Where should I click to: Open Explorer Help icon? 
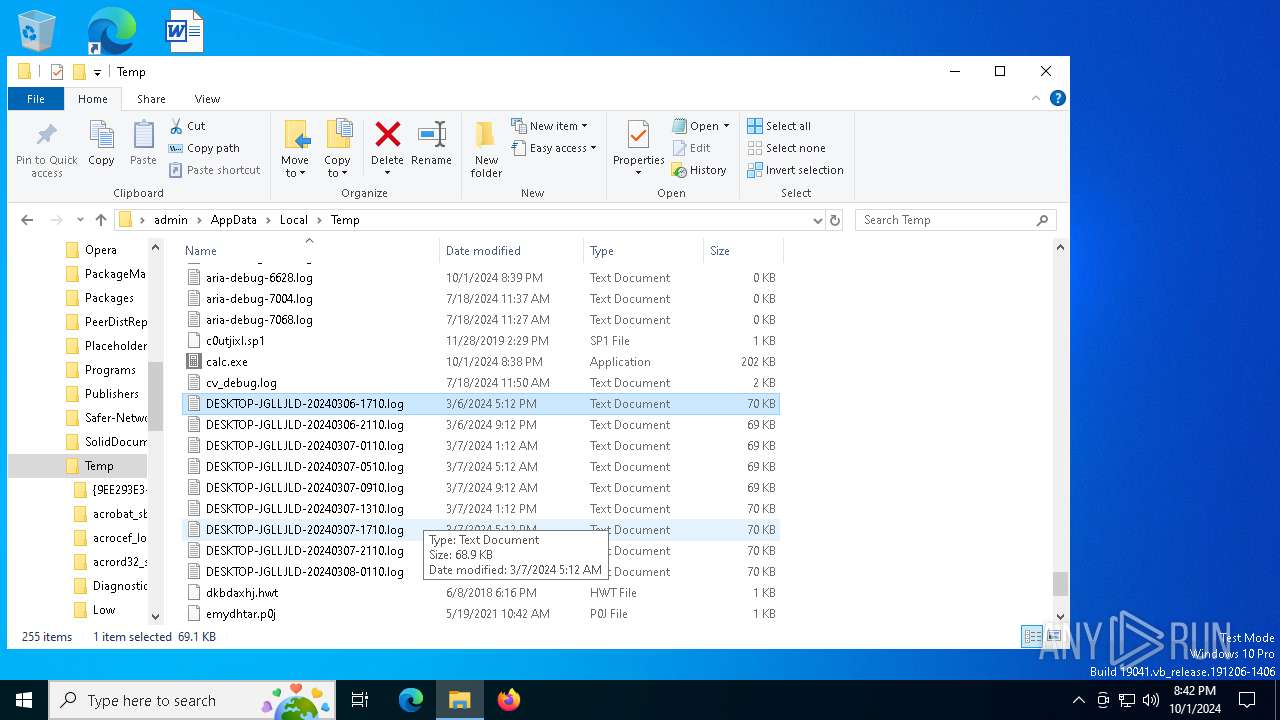(1057, 98)
